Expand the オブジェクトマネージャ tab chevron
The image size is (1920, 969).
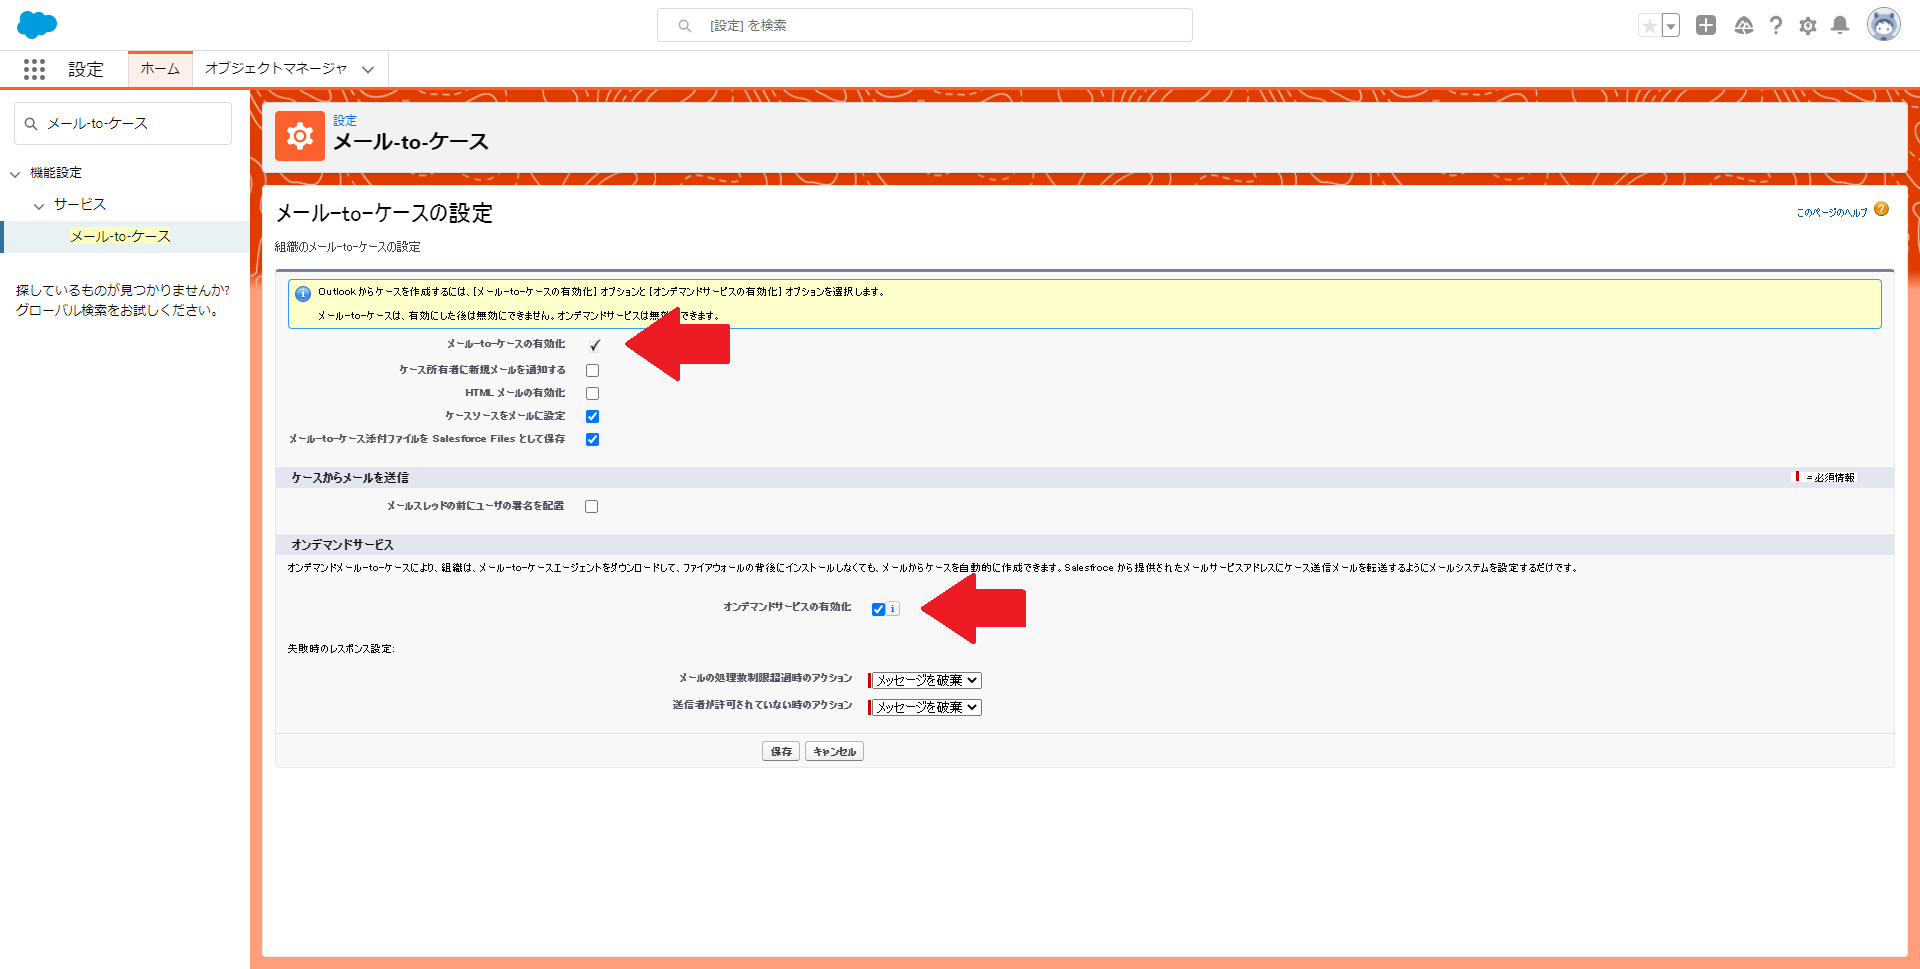tap(368, 70)
